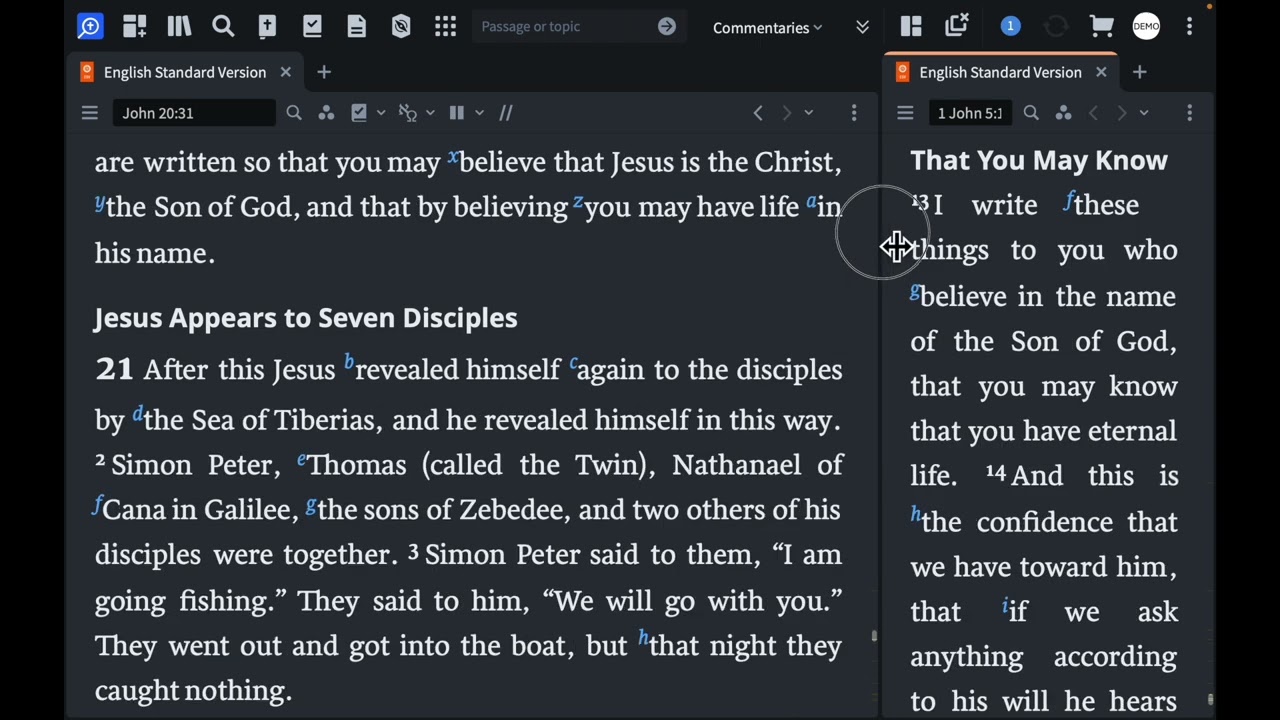Click the sync arrows icon
This screenshot has height=720, width=1280.
click(1056, 27)
